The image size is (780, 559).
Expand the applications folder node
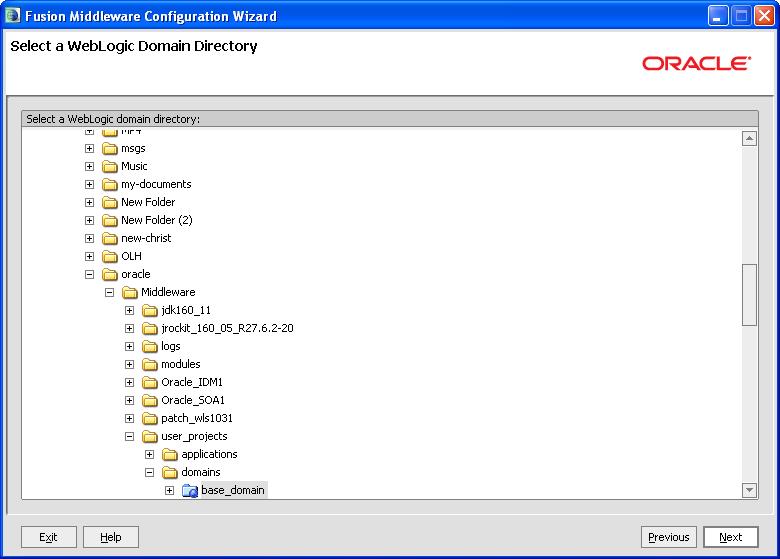pyautogui.click(x=149, y=455)
